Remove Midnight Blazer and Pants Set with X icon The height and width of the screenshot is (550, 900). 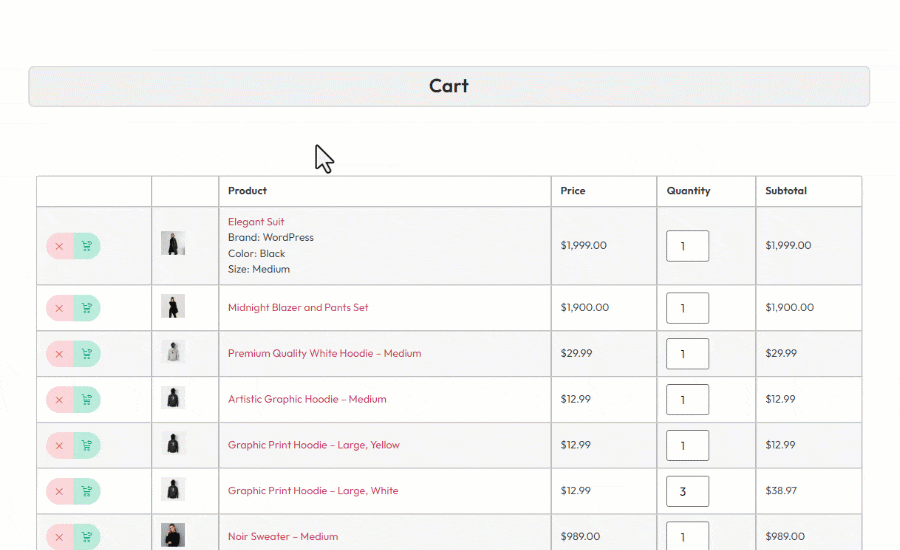59,308
